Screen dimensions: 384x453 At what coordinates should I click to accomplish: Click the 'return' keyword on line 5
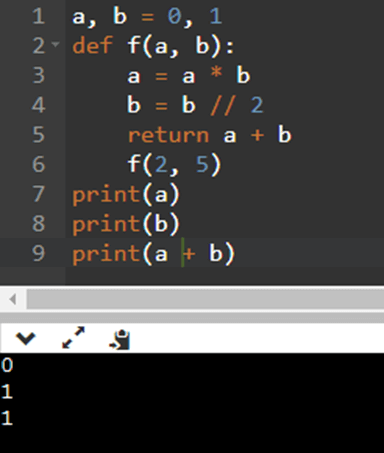pyautogui.click(x=168, y=135)
